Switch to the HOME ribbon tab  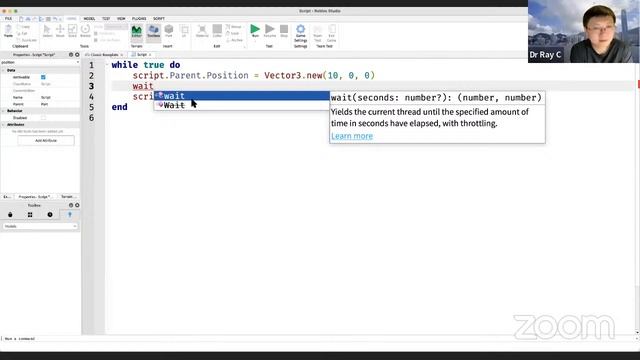[71, 19]
